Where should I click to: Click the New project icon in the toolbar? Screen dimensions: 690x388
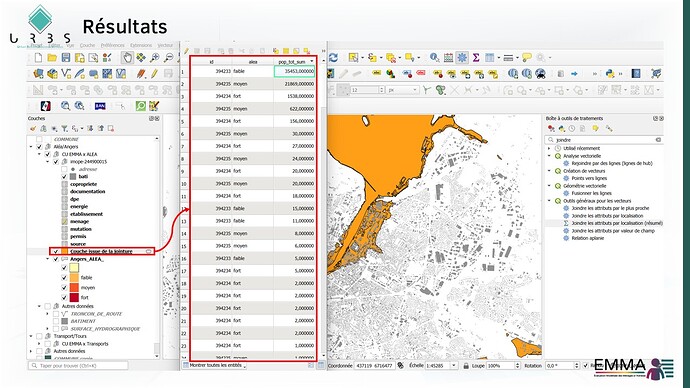[x=38, y=58]
